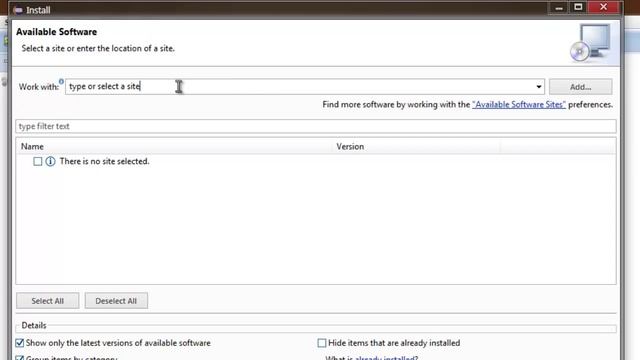Screen dimensions: 640x360
Task: Close the Install dialog
Action: coord(603,7)
